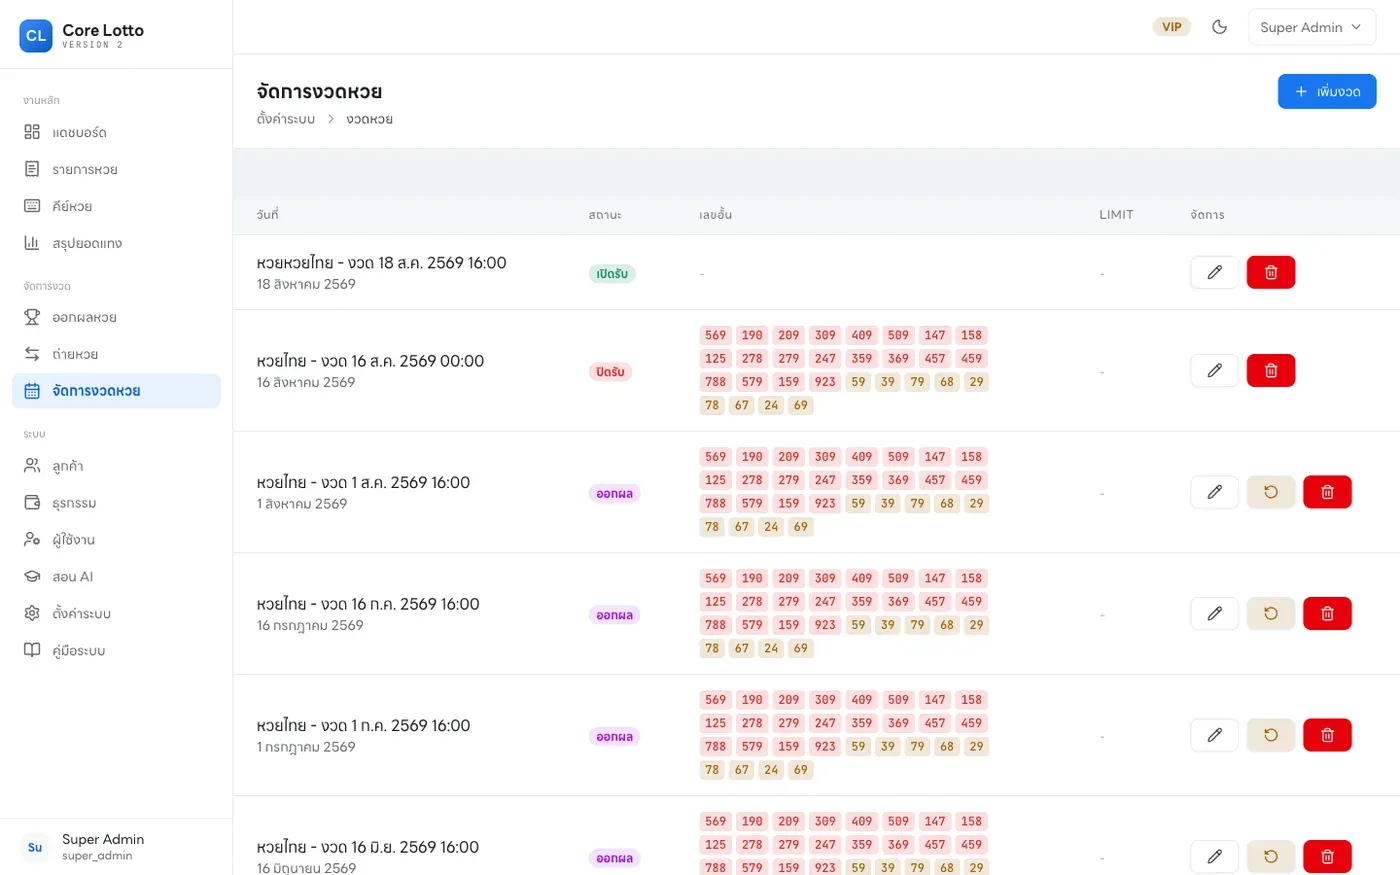Toggle dark mode with the moon icon
The image size is (1400, 875).
[x=1219, y=27]
